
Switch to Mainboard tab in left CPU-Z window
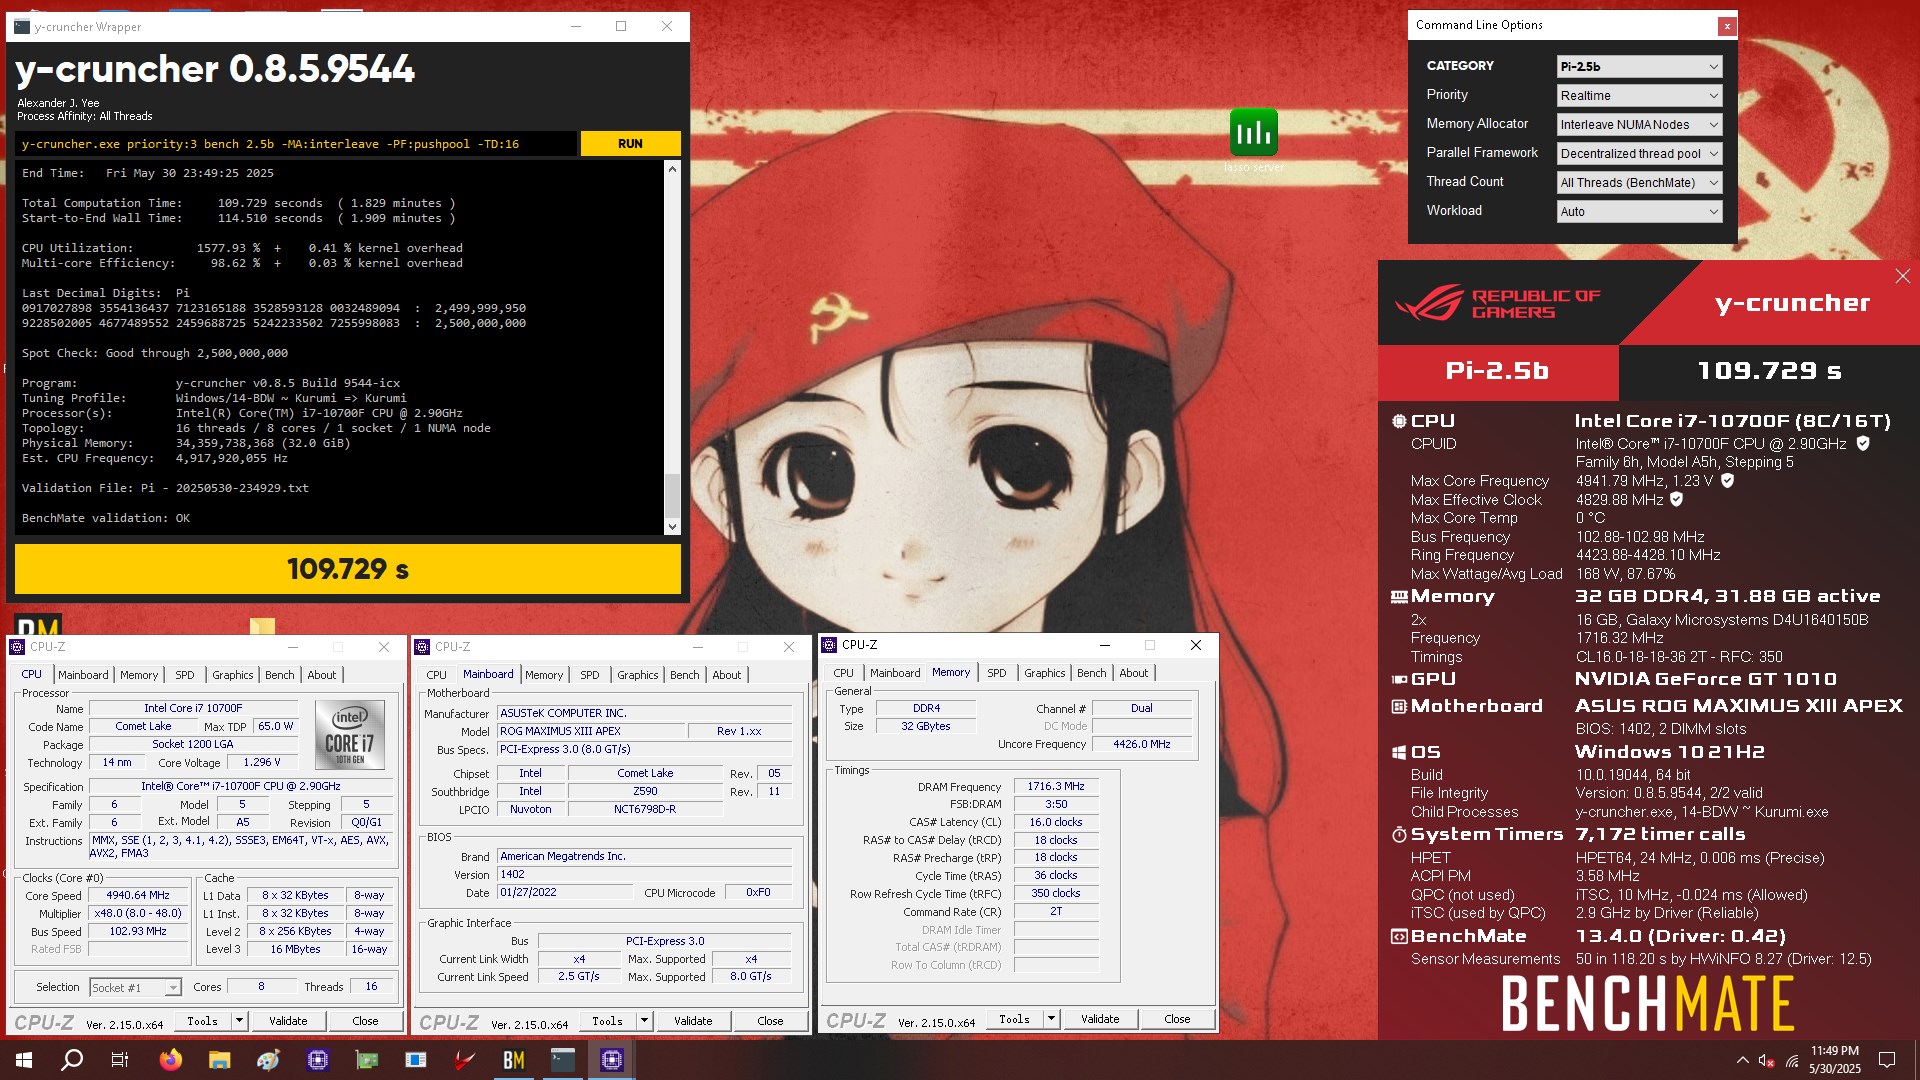[83, 675]
